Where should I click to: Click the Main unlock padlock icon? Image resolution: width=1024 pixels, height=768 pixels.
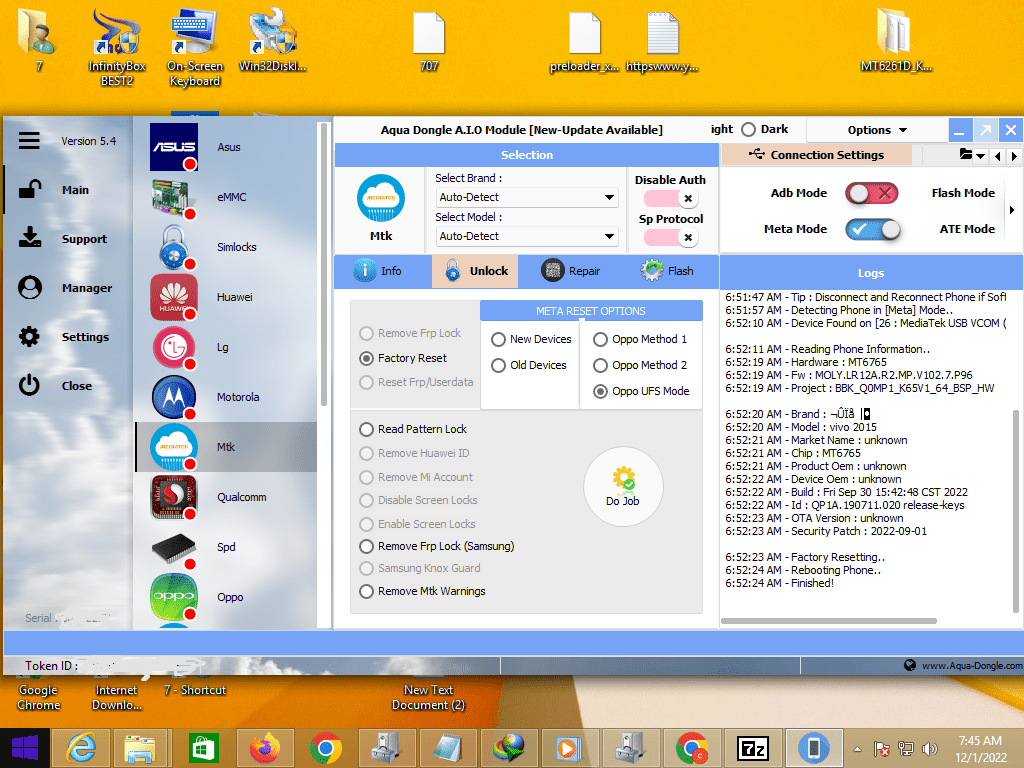[x=30, y=189]
